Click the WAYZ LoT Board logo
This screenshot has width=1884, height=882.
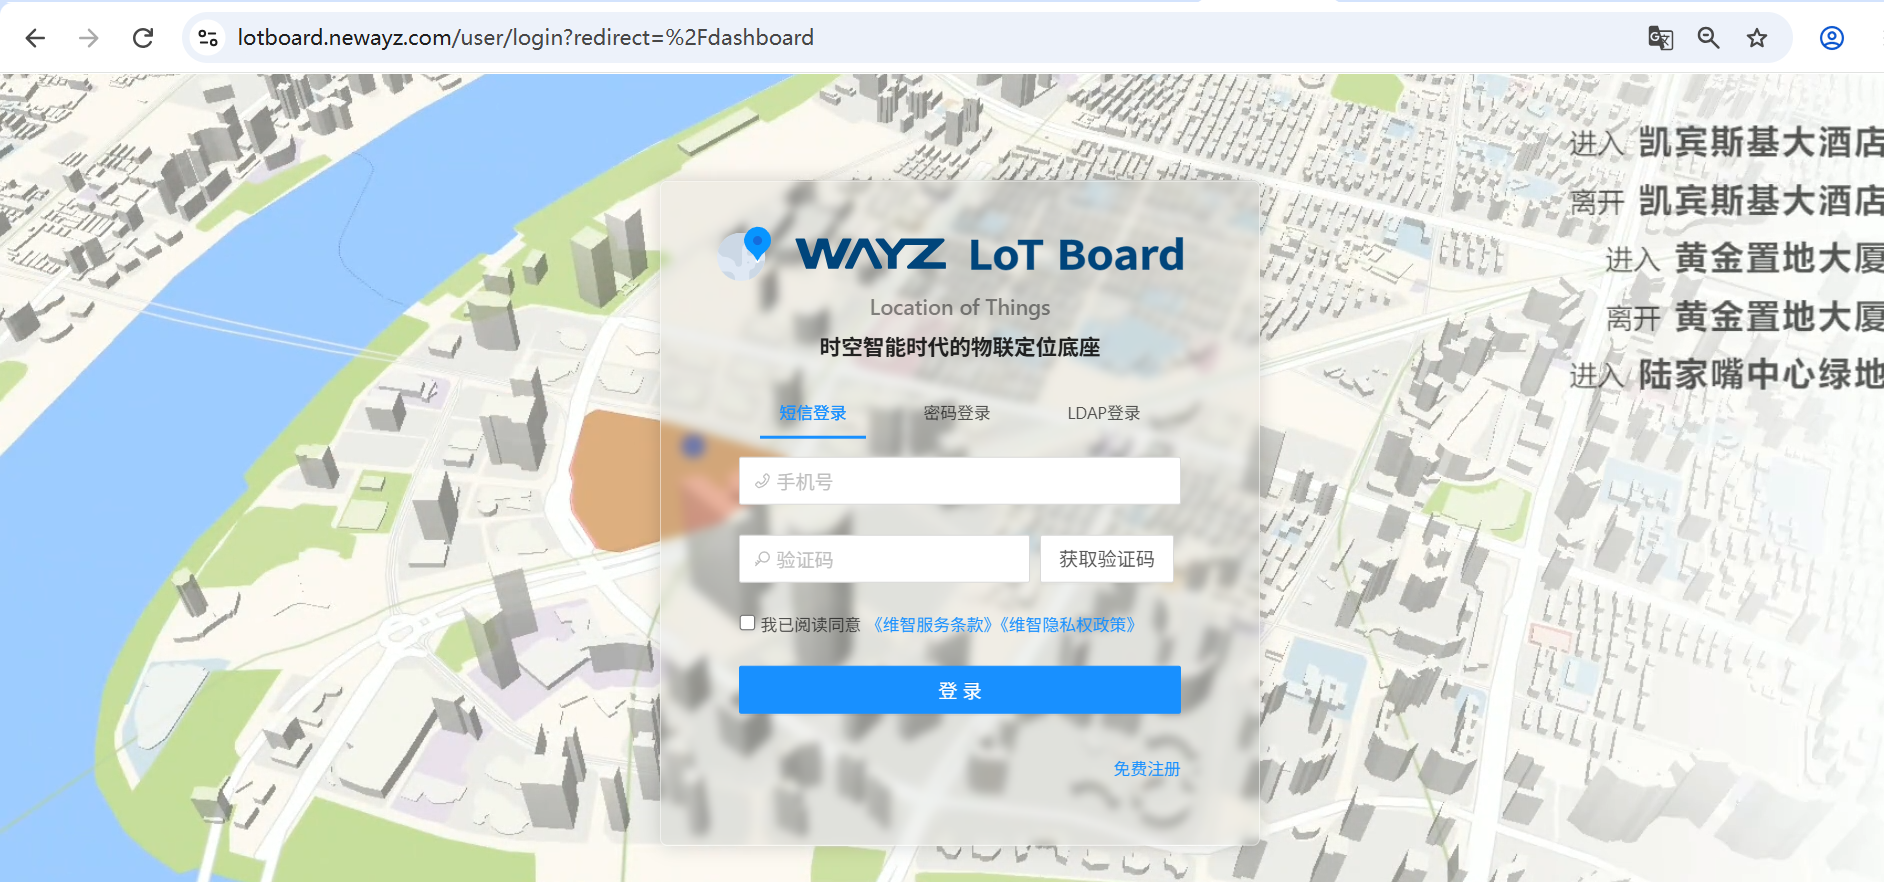coord(951,254)
